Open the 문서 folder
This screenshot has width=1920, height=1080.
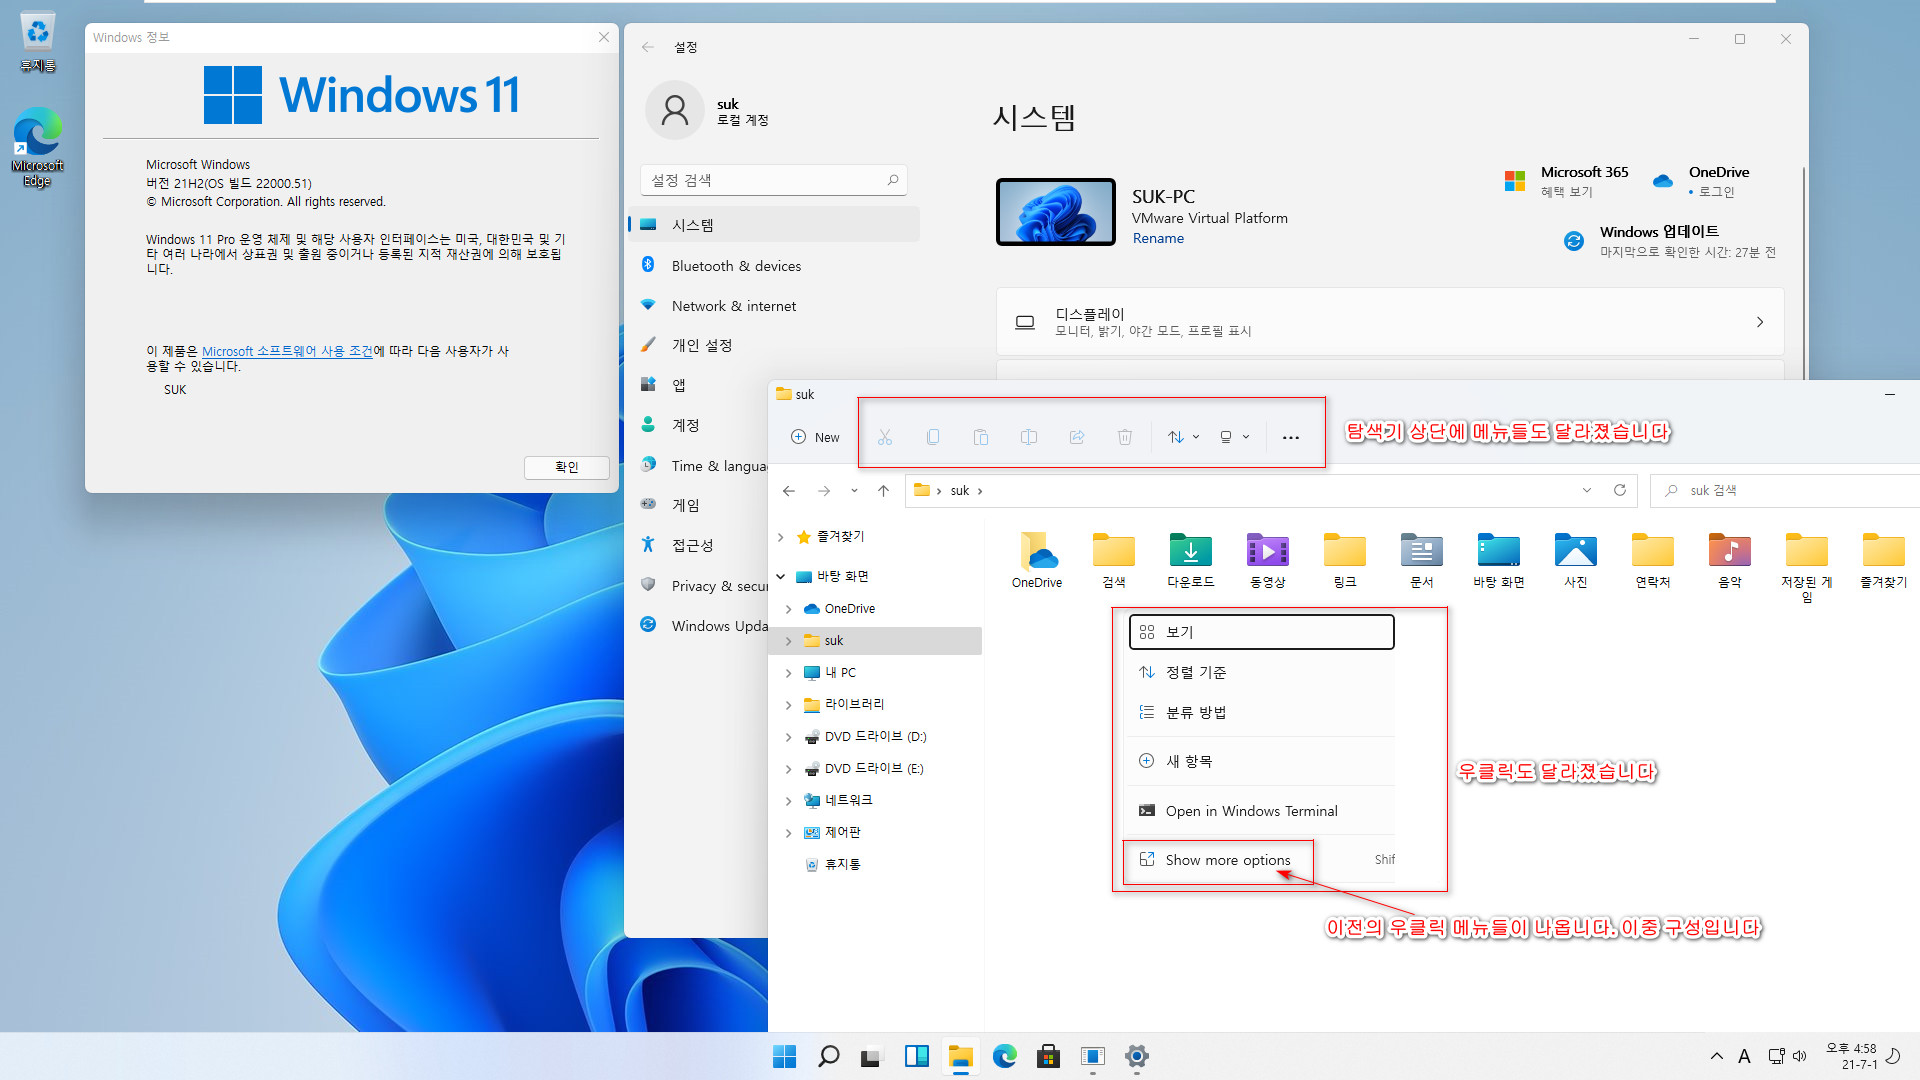tap(1422, 560)
